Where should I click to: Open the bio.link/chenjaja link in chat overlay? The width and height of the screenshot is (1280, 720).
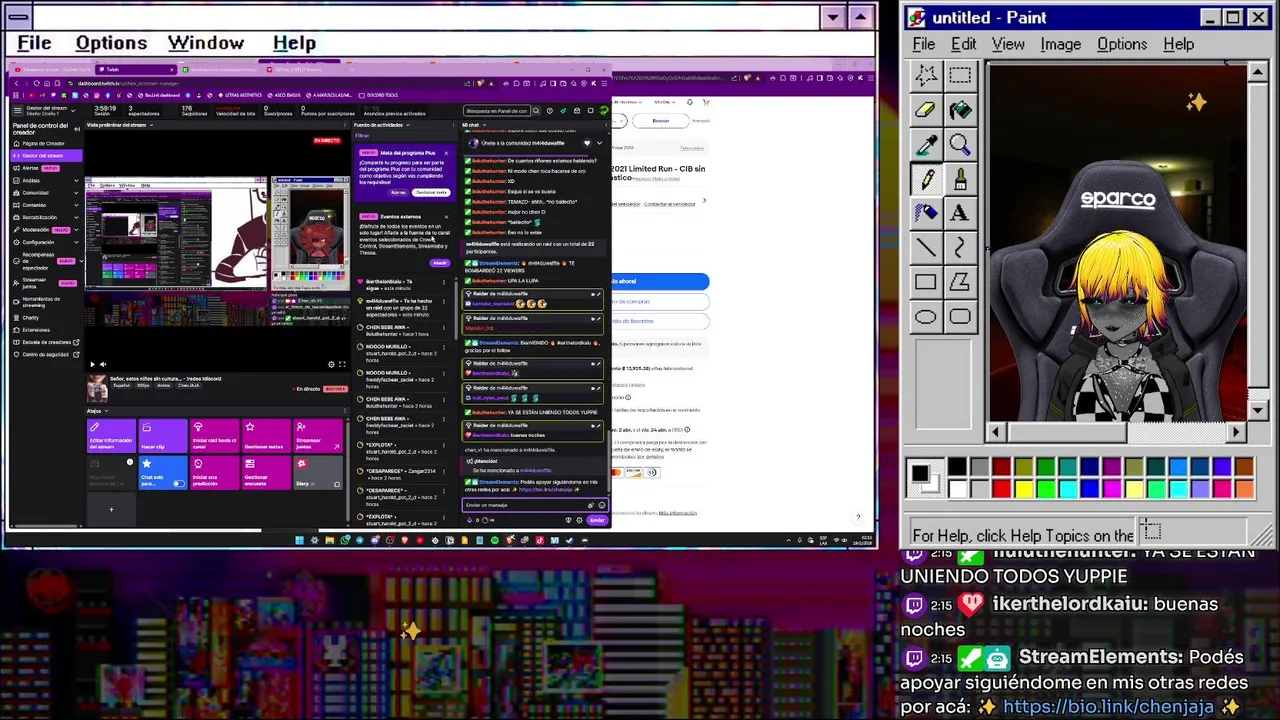(1108, 707)
